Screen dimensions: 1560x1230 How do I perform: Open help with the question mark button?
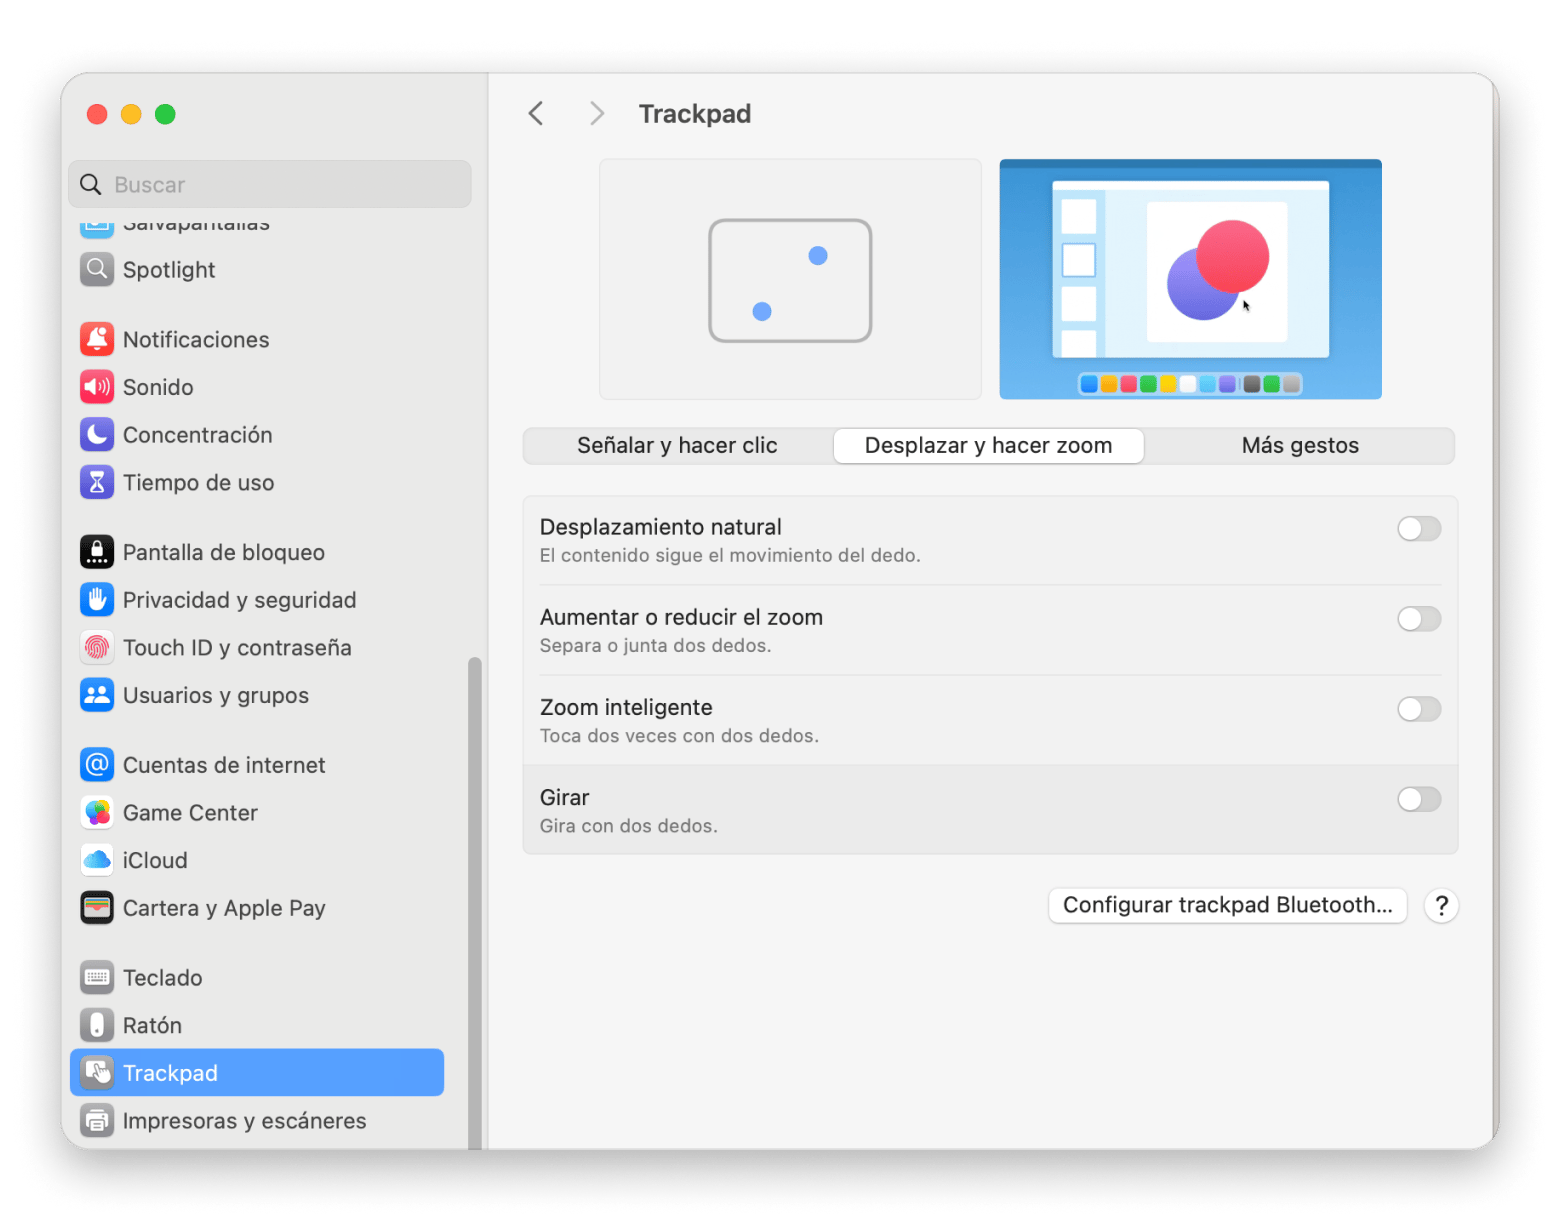(x=1441, y=906)
